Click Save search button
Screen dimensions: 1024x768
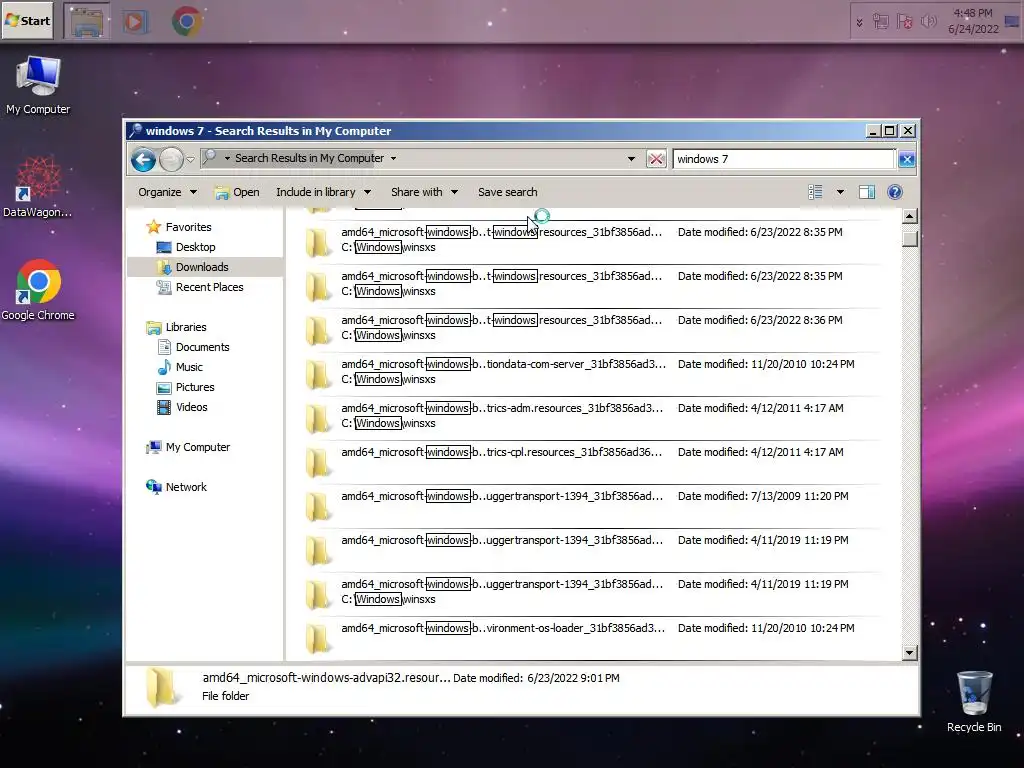[x=507, y=192]
